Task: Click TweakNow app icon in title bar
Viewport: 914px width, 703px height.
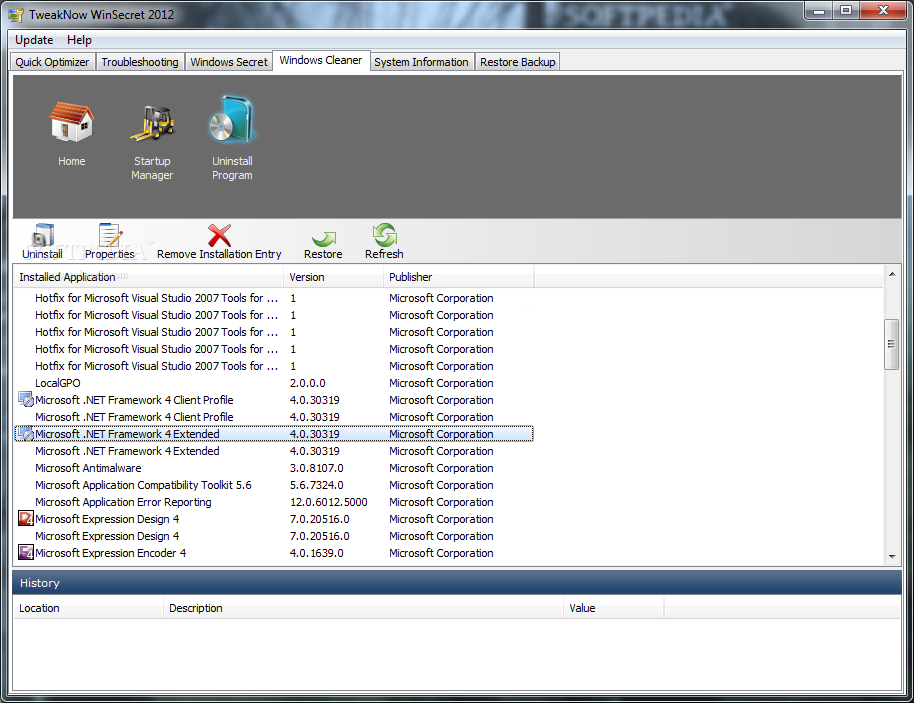Action: [16, 15]
